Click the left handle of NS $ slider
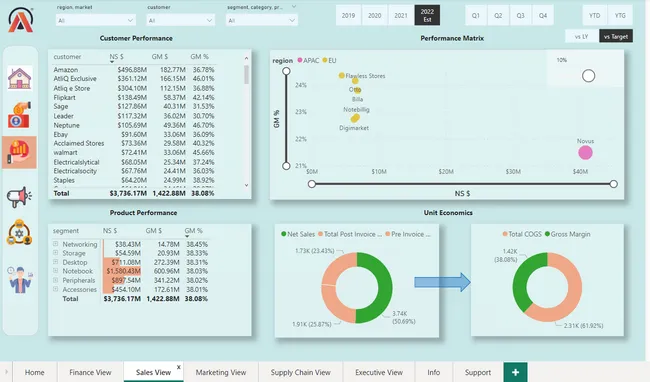This screenshot has height=382, width=650. click(312, 184)
